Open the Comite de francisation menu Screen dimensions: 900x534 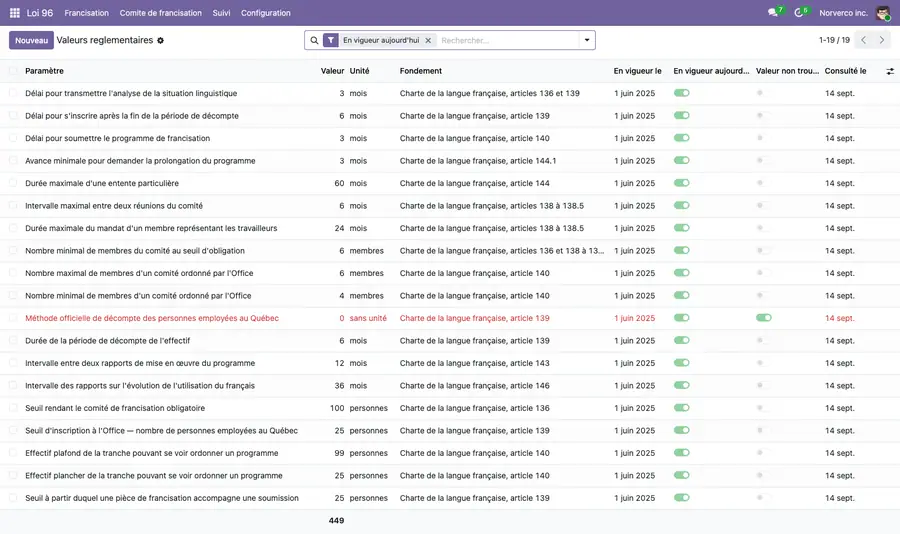(x=161, y=13)
